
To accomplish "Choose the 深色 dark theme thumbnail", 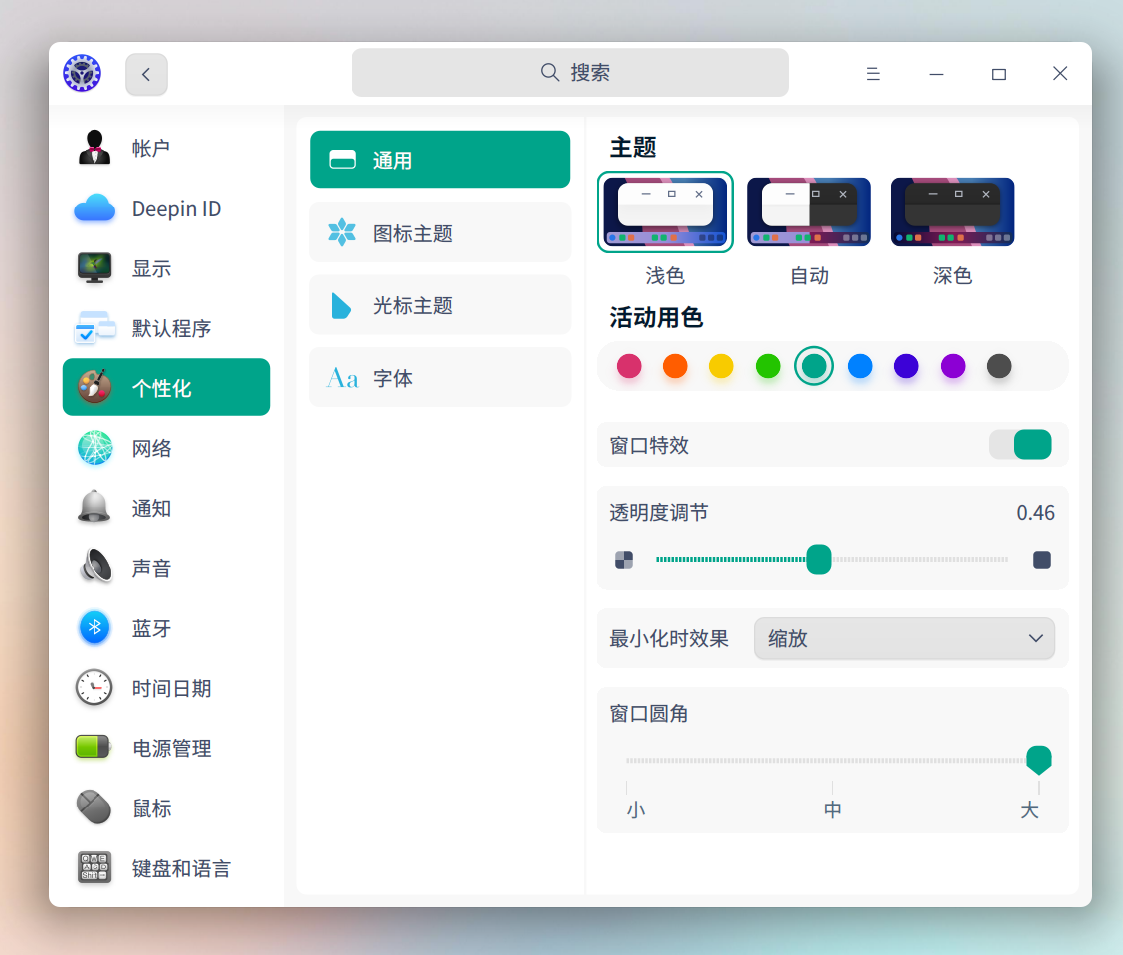I will tap(953, 212).
